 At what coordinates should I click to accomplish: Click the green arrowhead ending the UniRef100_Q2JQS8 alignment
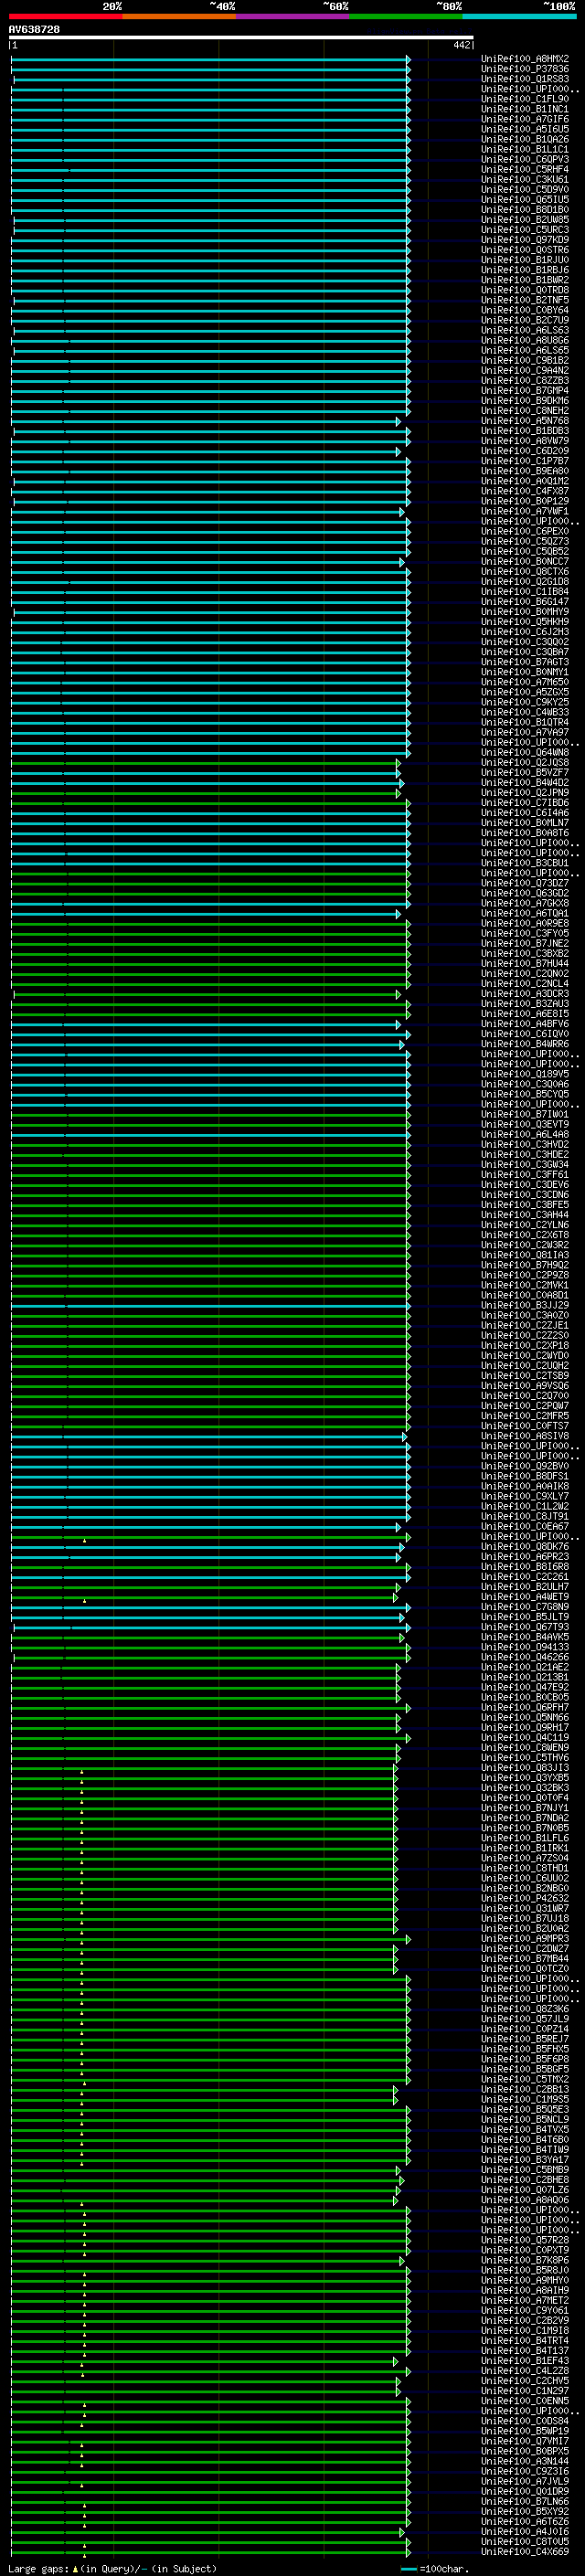[398, 764]
